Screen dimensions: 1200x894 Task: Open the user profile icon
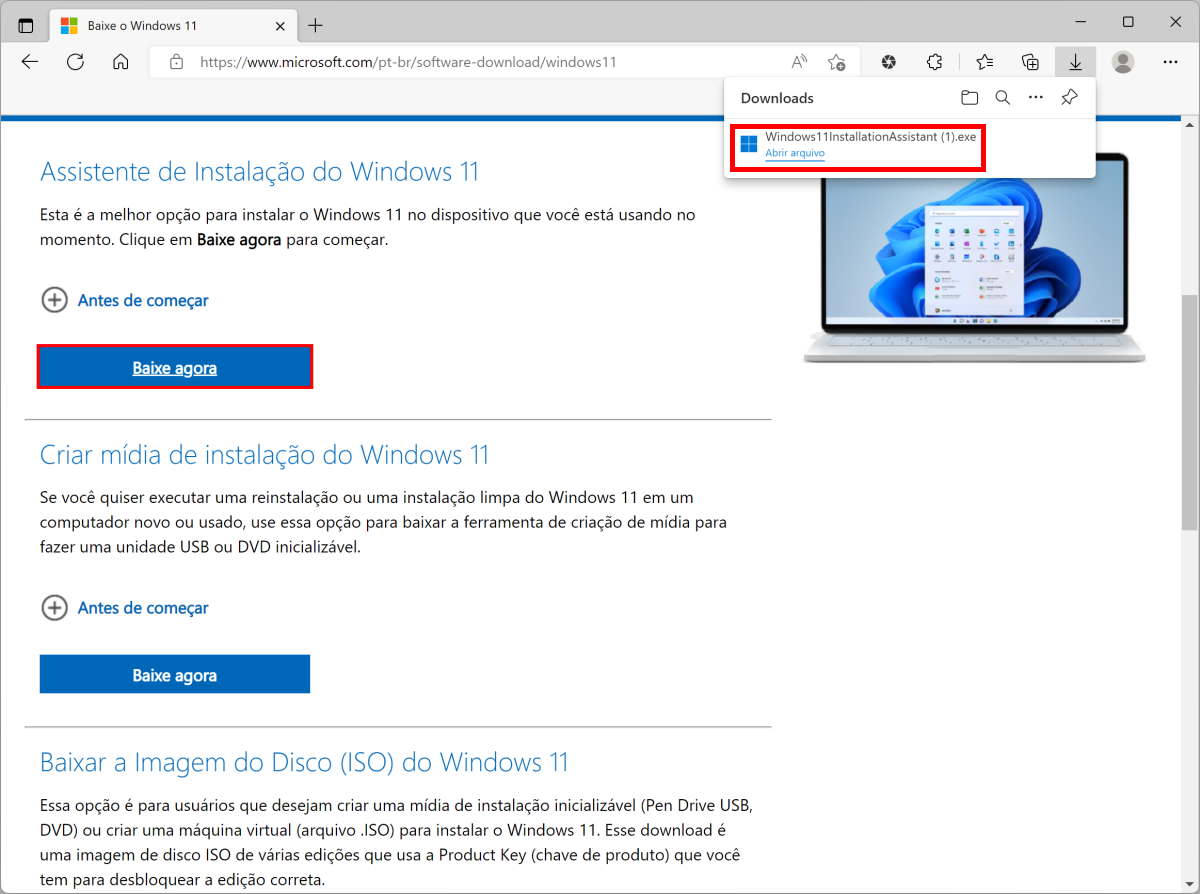coord(1123,62)
